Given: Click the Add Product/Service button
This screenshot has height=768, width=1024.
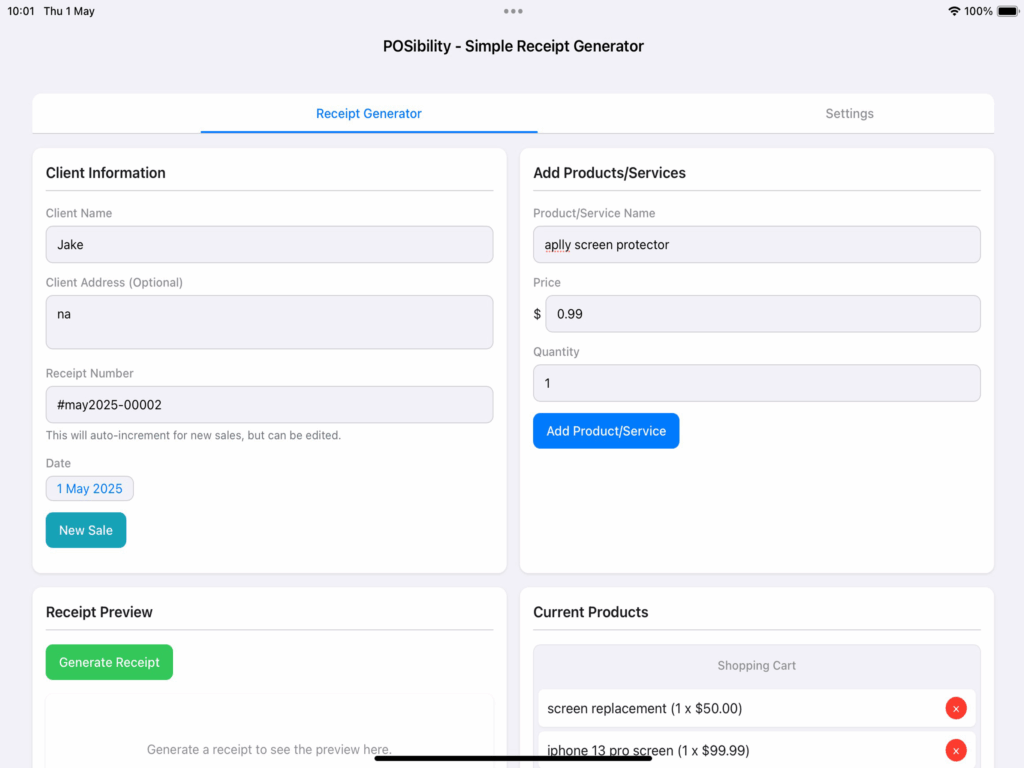Looking at the screenshot, I should point(605,431).
